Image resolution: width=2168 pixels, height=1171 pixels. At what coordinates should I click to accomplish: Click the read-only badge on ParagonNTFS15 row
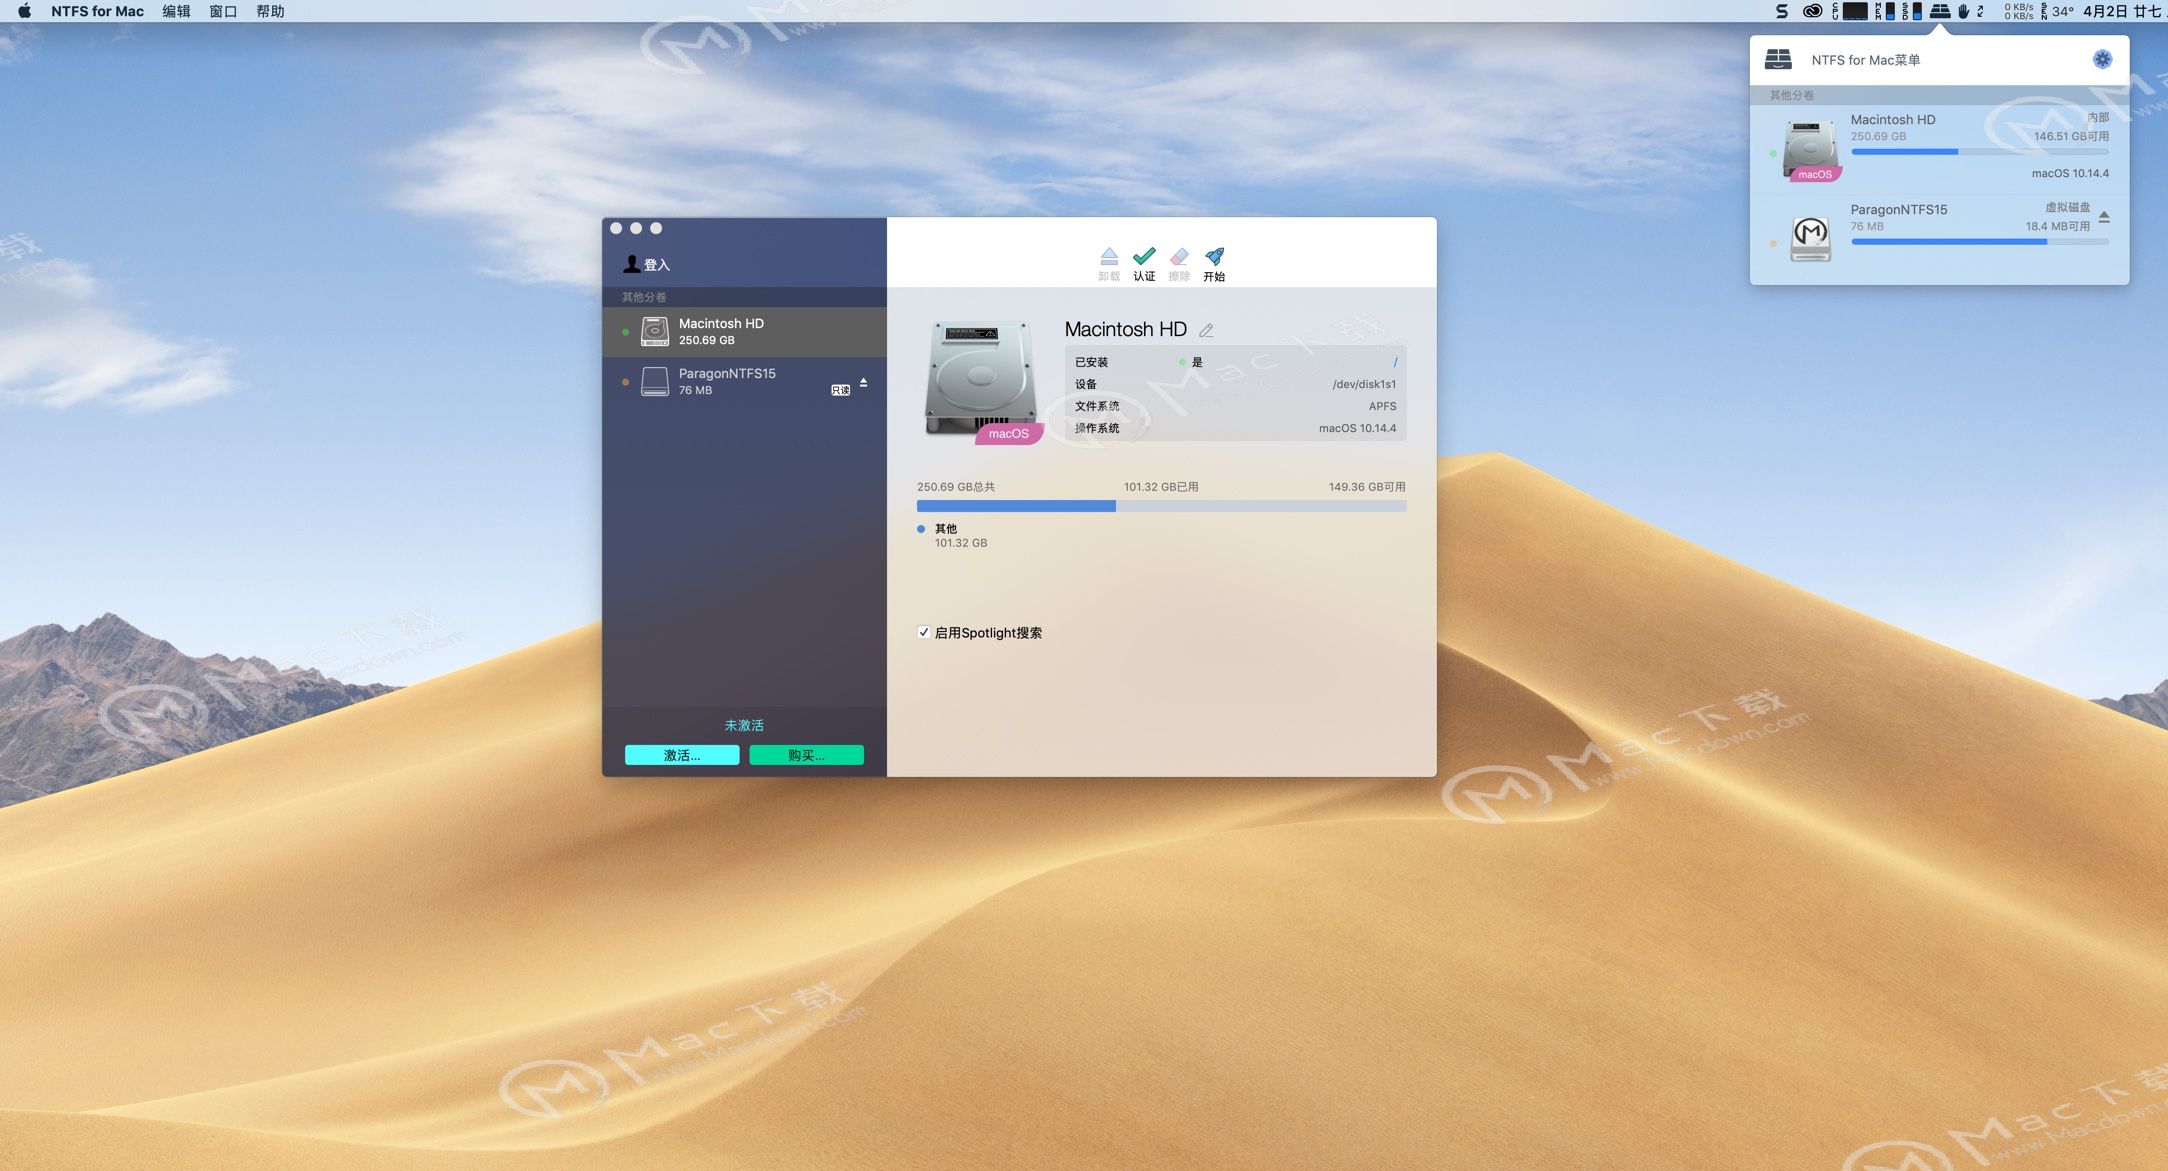[840, 390]
